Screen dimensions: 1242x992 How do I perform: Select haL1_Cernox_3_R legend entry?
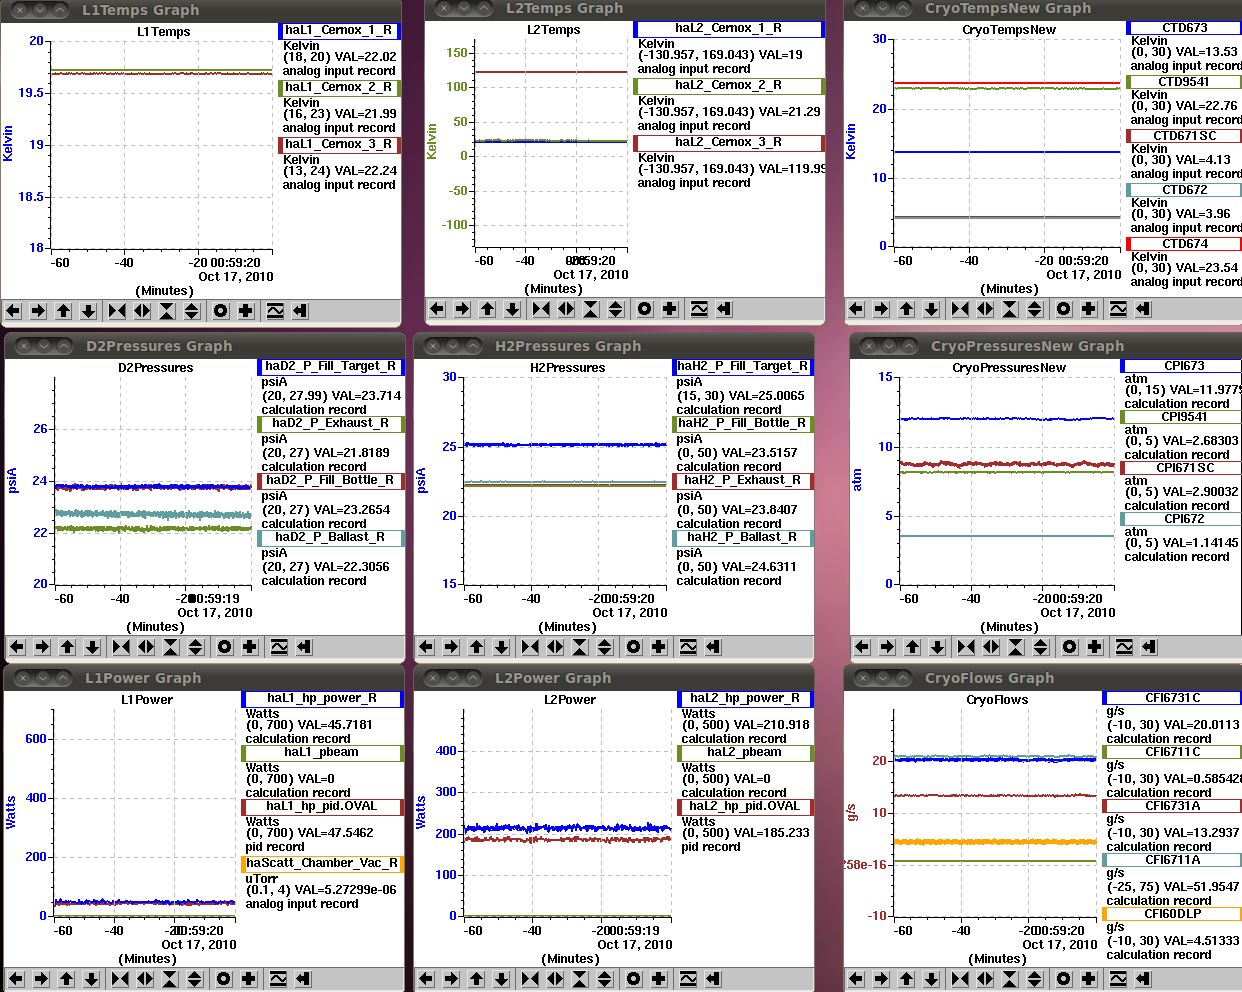click(338, 144)
